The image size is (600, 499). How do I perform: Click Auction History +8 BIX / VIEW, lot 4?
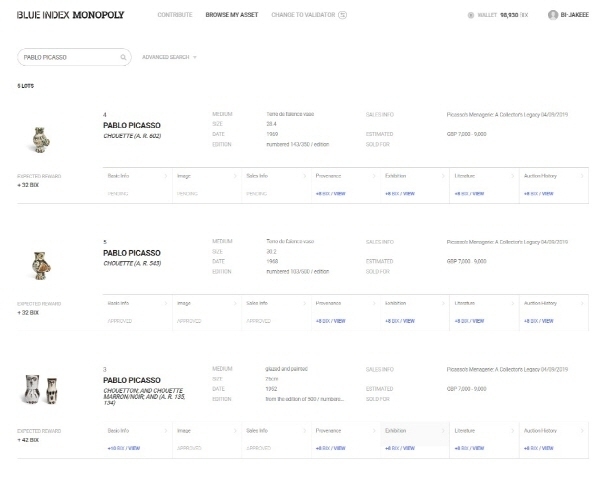(538, 194)
